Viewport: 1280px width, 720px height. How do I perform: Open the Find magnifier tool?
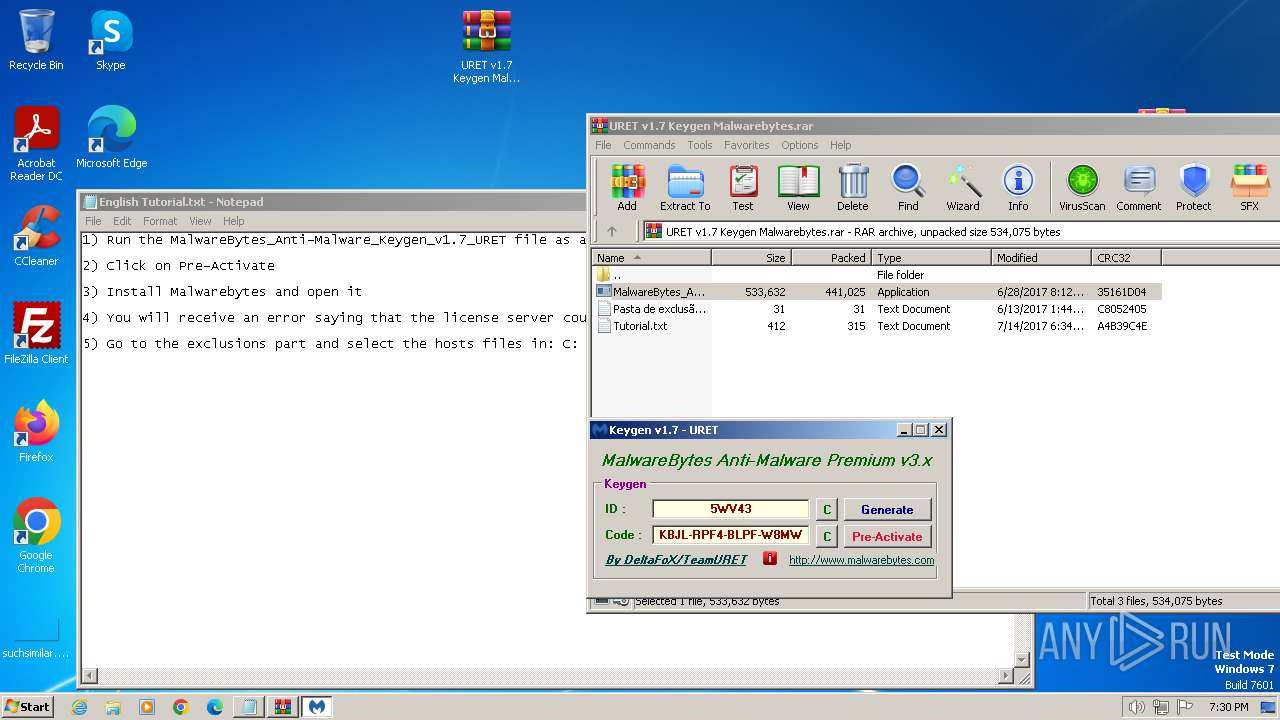tap(908, 188)
